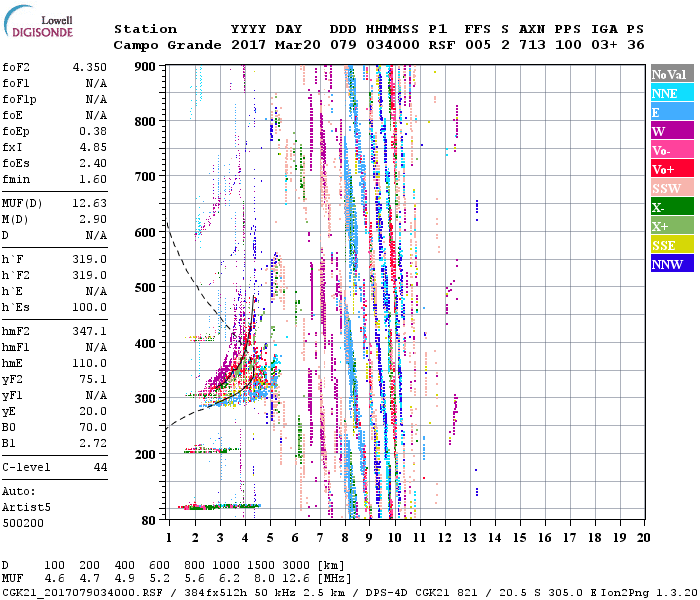Click the MUF(D) value 12.63

point(90,204)
